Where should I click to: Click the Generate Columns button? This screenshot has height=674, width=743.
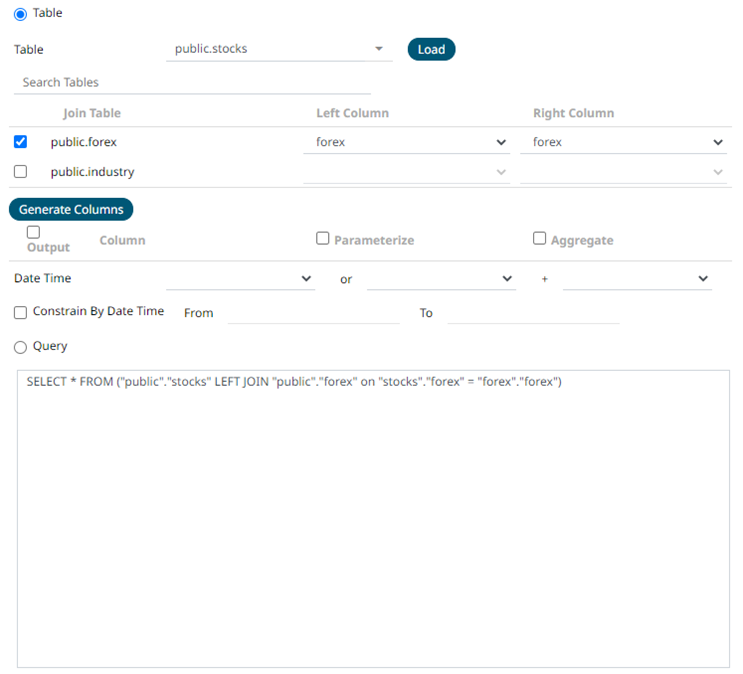pos(71,209)
